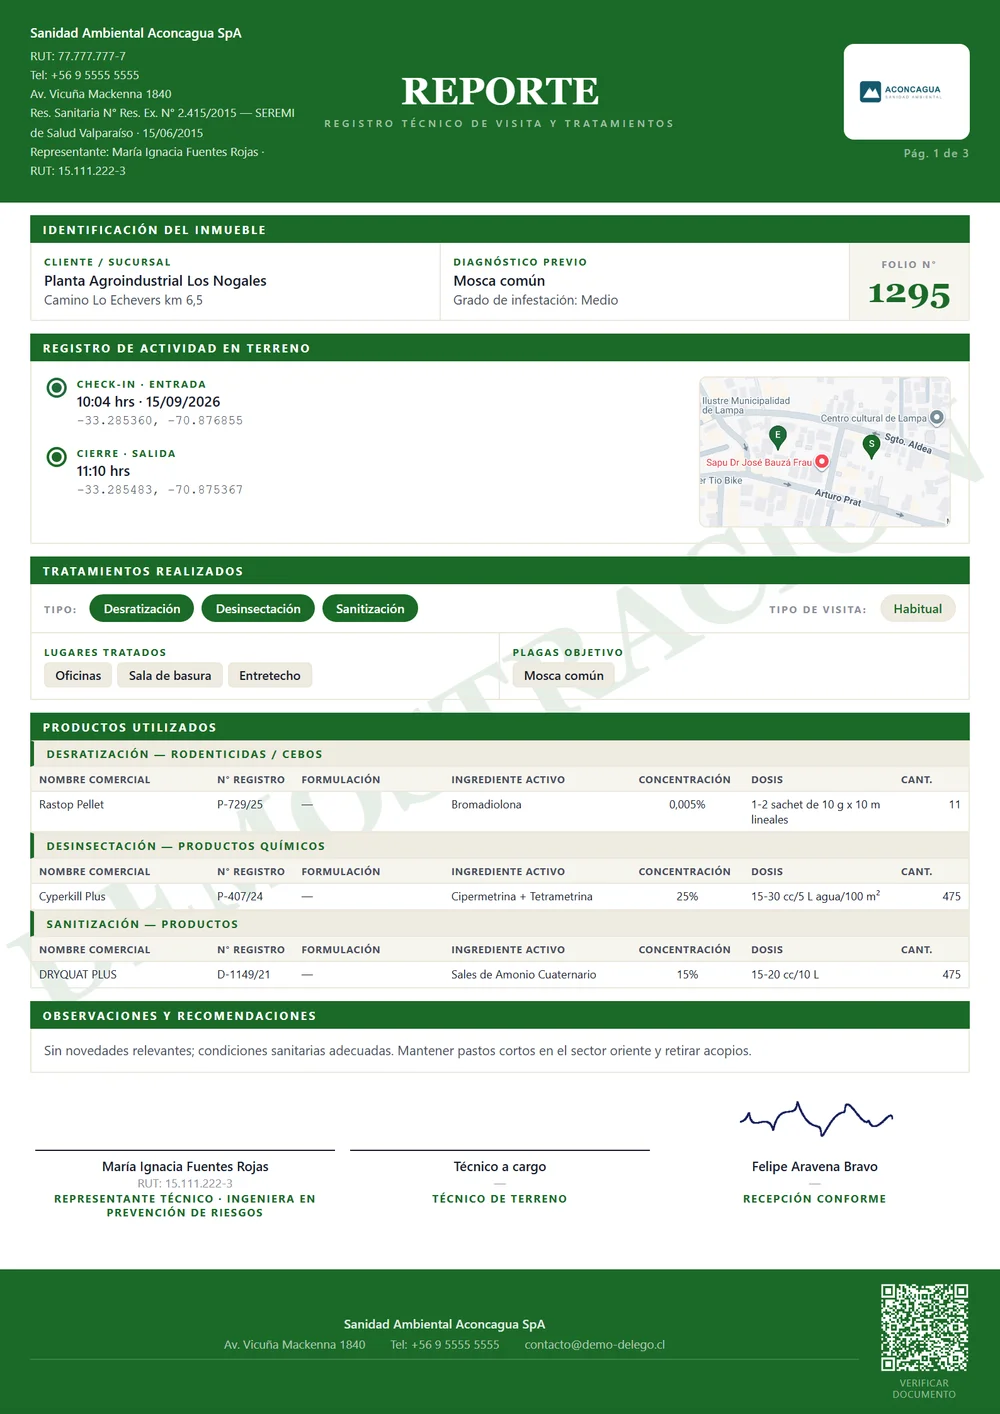
Task: Click the REPORTE title heading
Action: point(500,91)
